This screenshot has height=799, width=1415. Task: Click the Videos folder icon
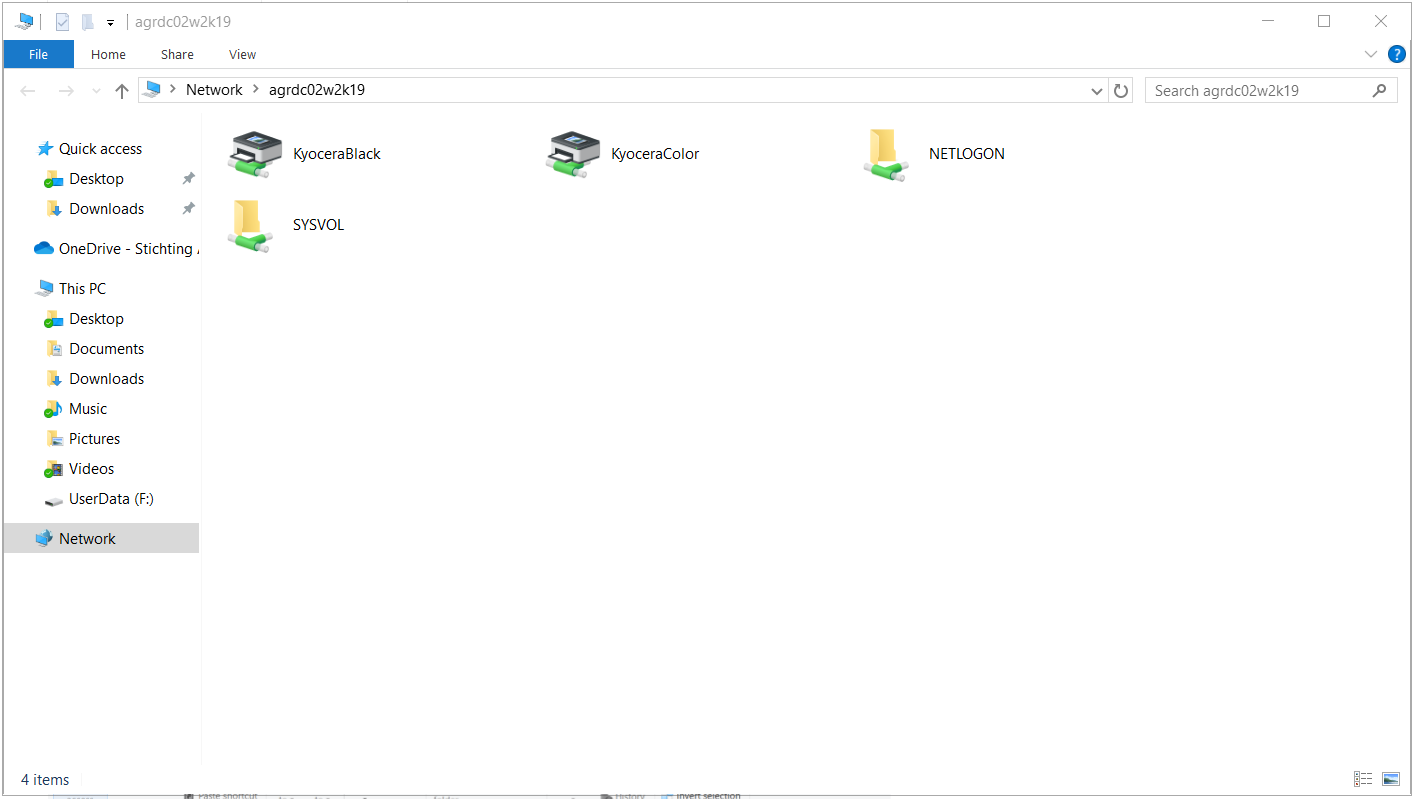54,469
